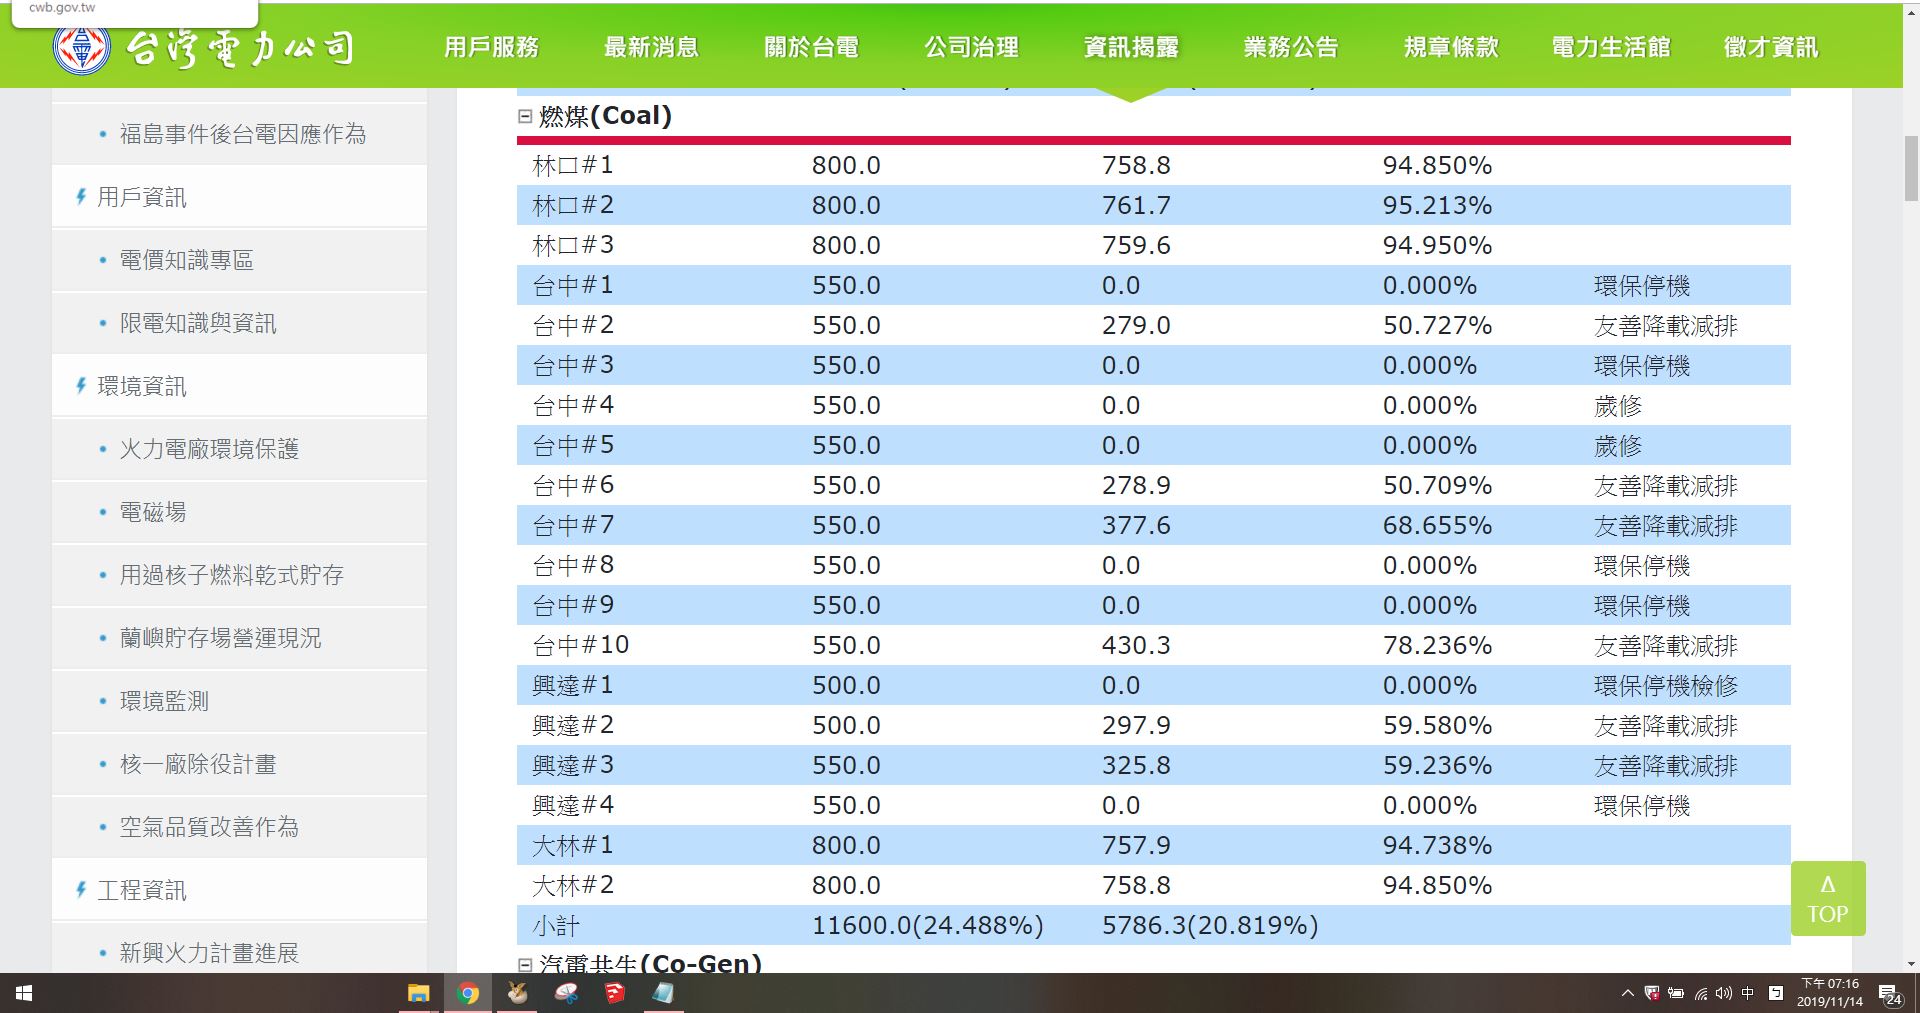Select the 興達#3 unit label
Viewport: 1920px width, 1013px height.
coord(573,765)
